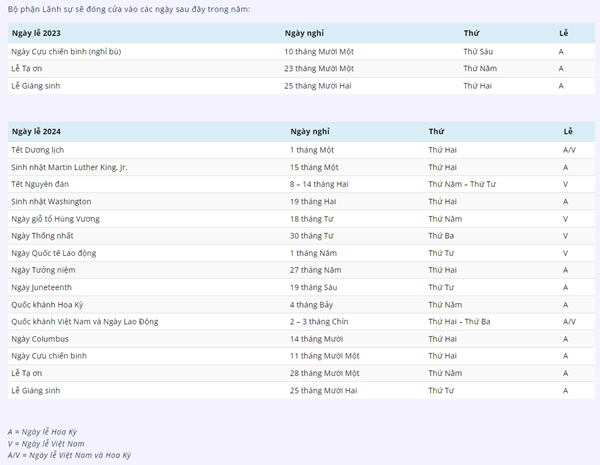The width and height of the screenshot is (600, 465).
Task: Select '10 tháng Mười Một' date cell
Action: 319,52
